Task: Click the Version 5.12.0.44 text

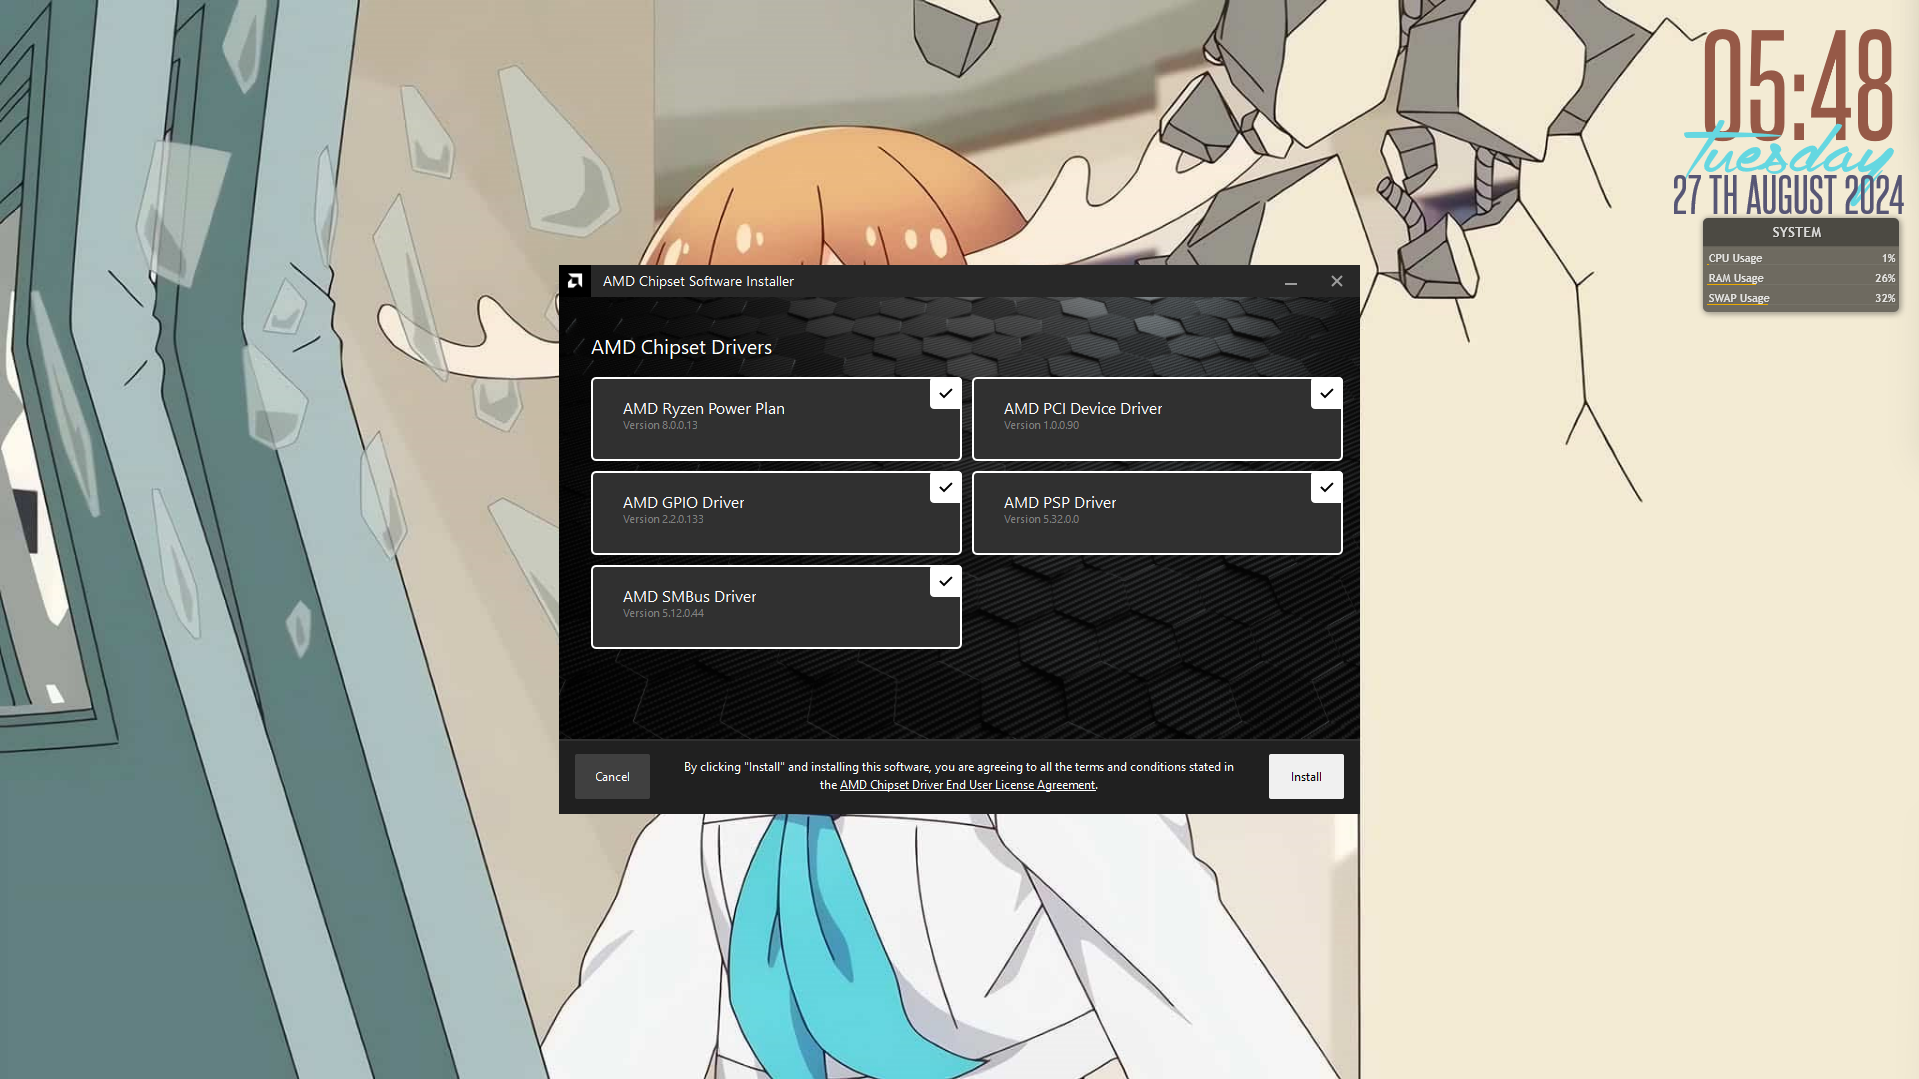Action: pyautogui.click(x=663, y=613)
